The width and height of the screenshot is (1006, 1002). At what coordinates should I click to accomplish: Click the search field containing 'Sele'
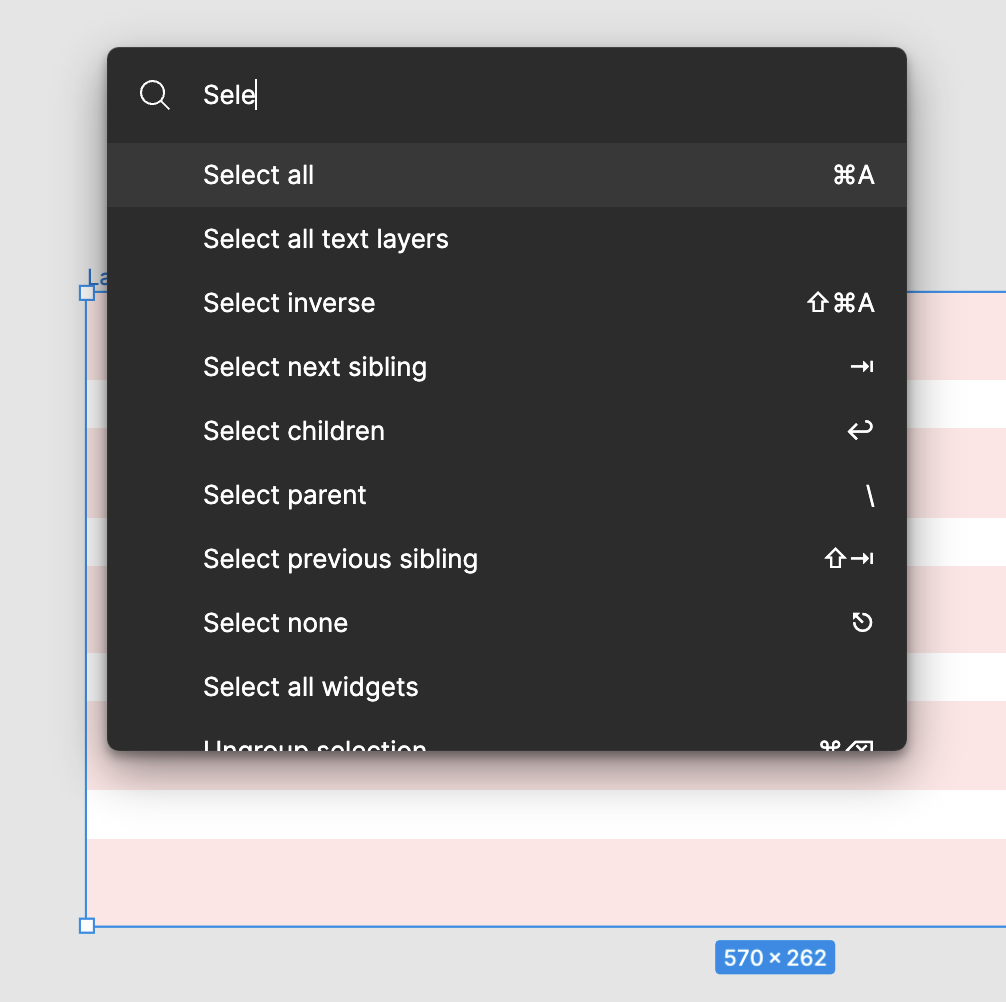tap(500, 95)
